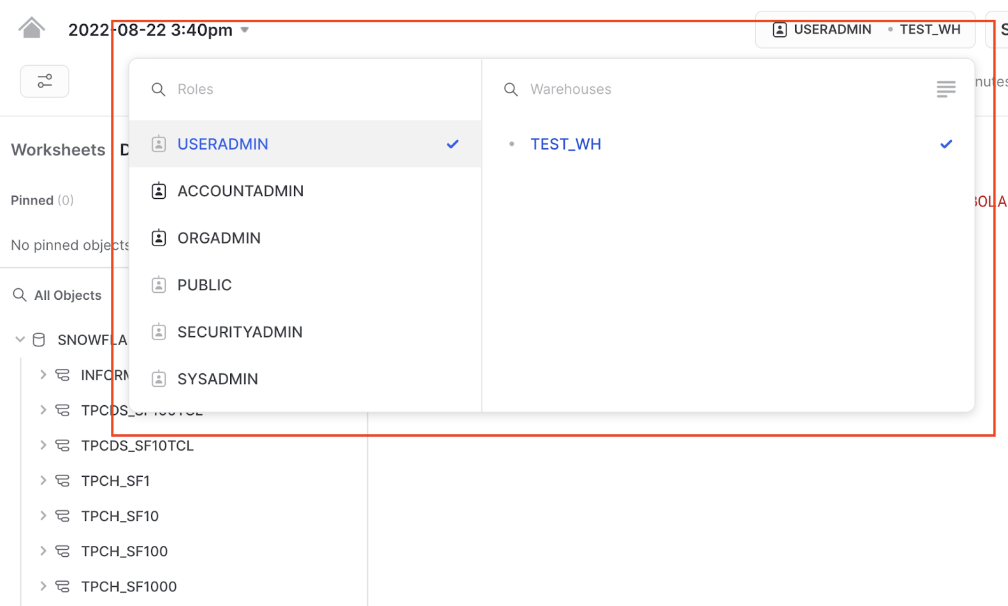Click the SECURITYADMIN role badge icon
Viewport: 1008px width, 606px height.
159,332
